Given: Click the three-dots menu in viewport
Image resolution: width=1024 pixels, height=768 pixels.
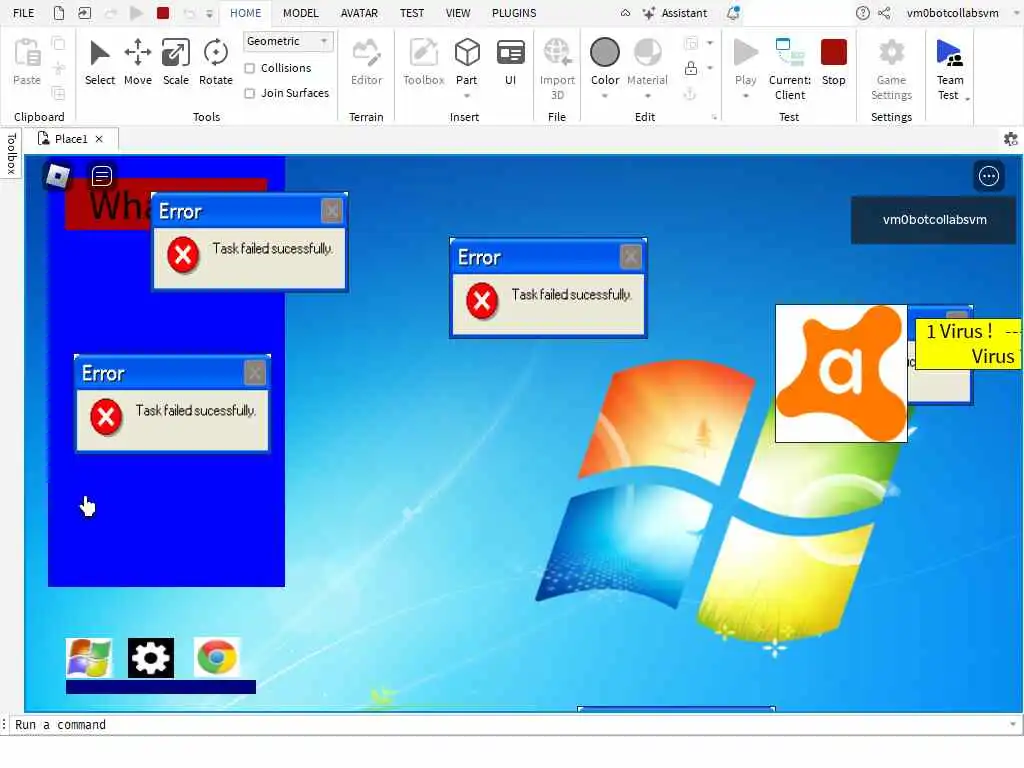Looking at the screenshot, I should pos(989,176).
